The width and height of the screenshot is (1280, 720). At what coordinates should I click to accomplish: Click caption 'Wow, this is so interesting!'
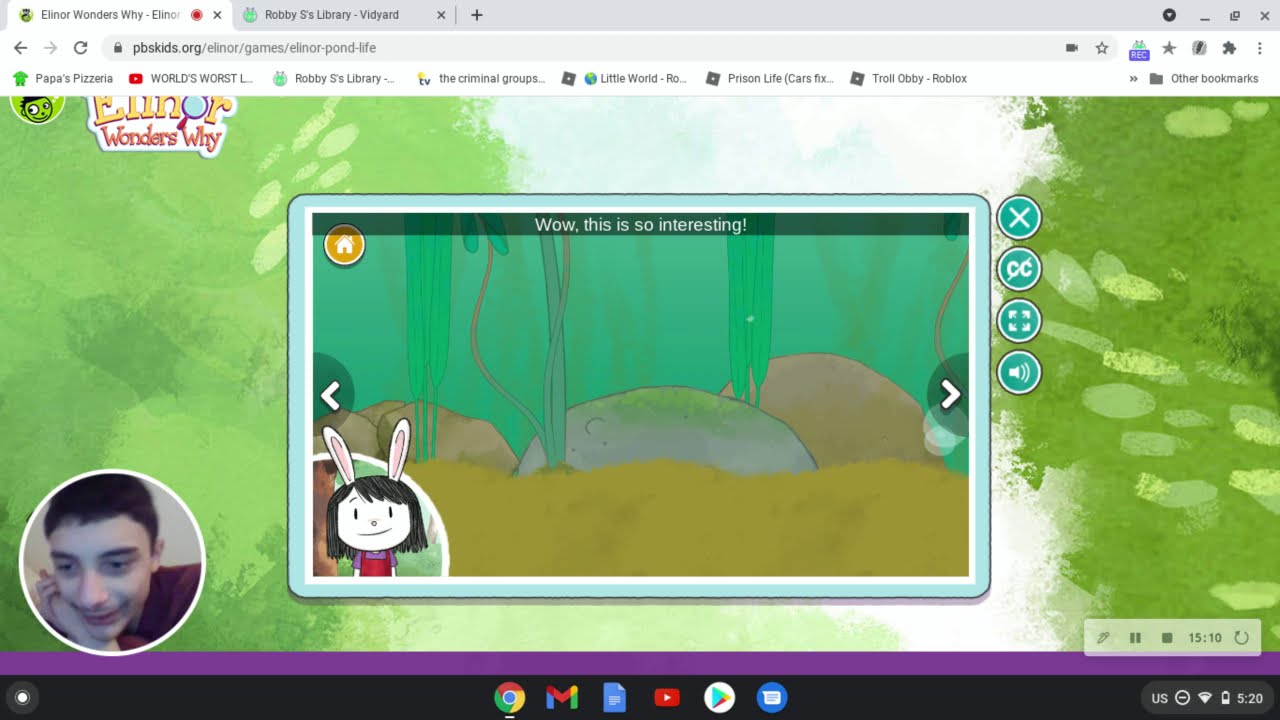[641, 224]
